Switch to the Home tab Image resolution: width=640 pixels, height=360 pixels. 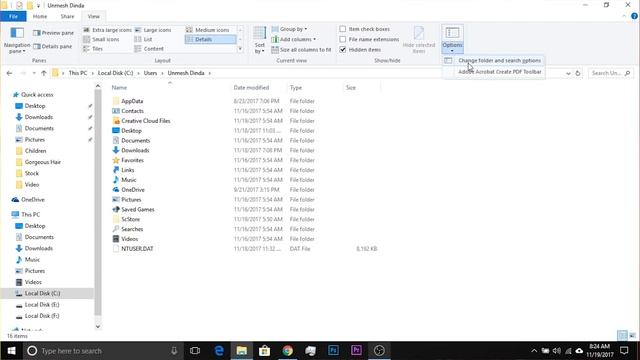[40, 16]
